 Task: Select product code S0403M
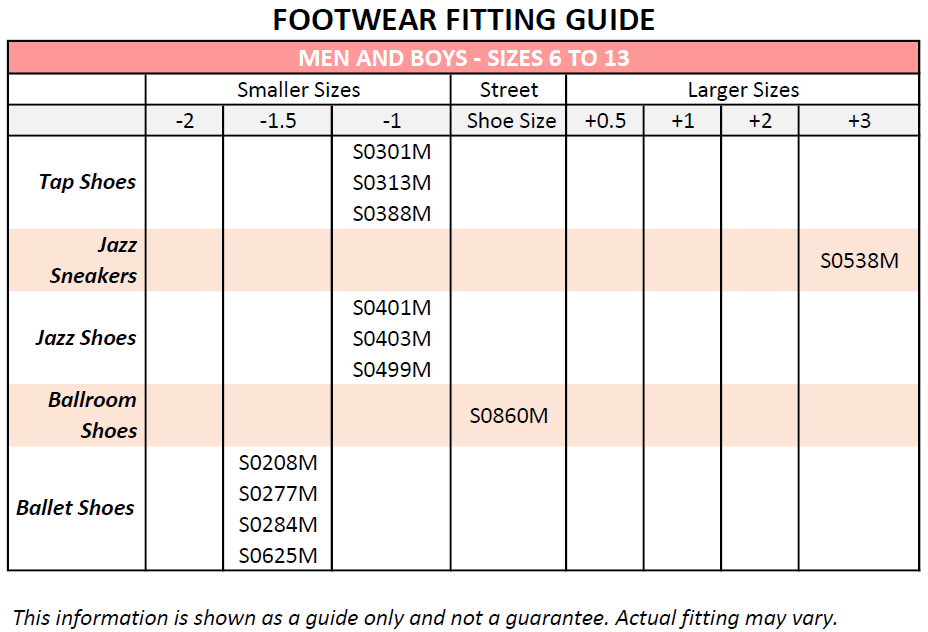click(391, 339)
